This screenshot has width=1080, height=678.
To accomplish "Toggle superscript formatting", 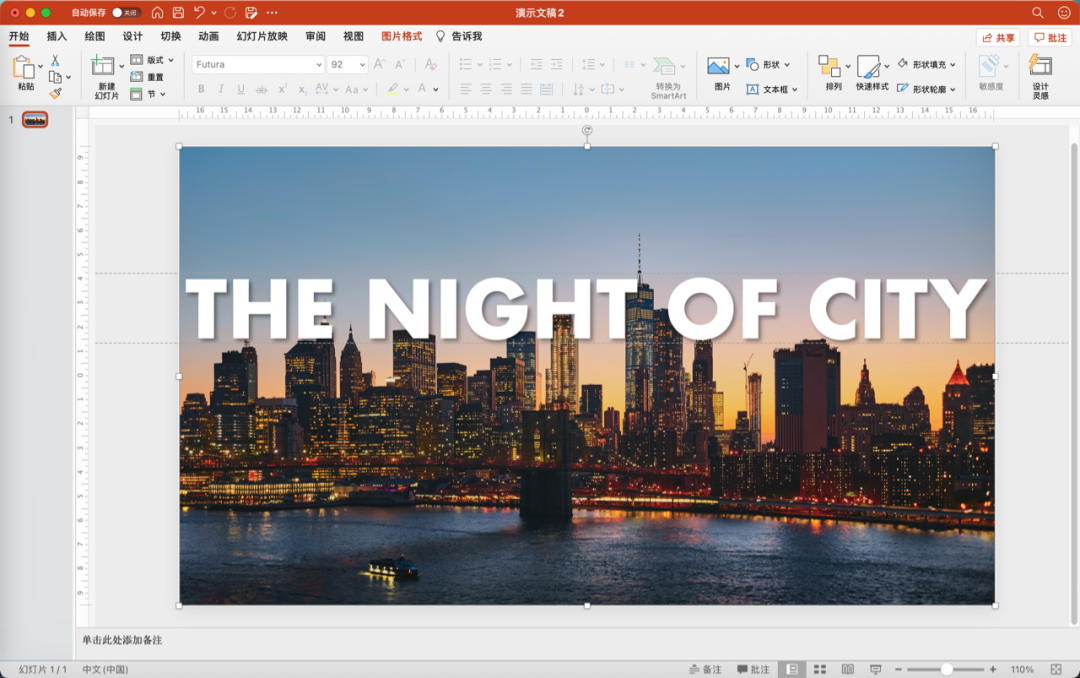I will (x=282, y=89).
